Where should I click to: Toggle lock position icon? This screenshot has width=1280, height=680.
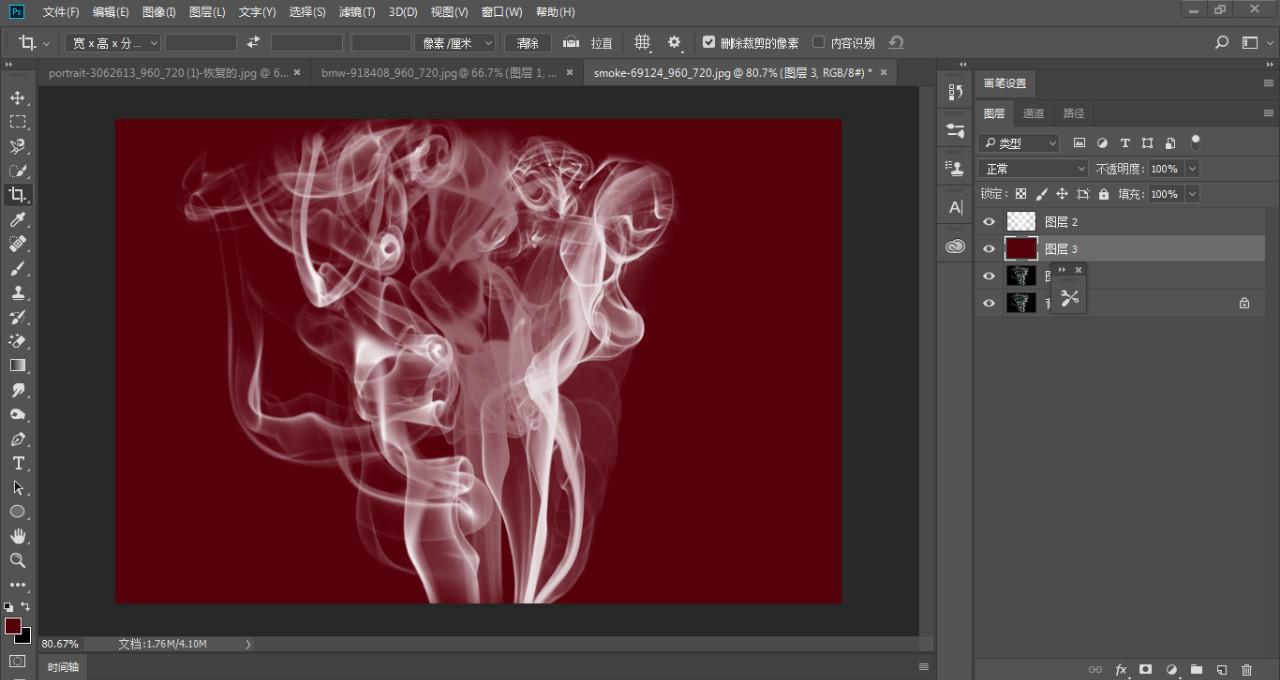[1062, 194]
